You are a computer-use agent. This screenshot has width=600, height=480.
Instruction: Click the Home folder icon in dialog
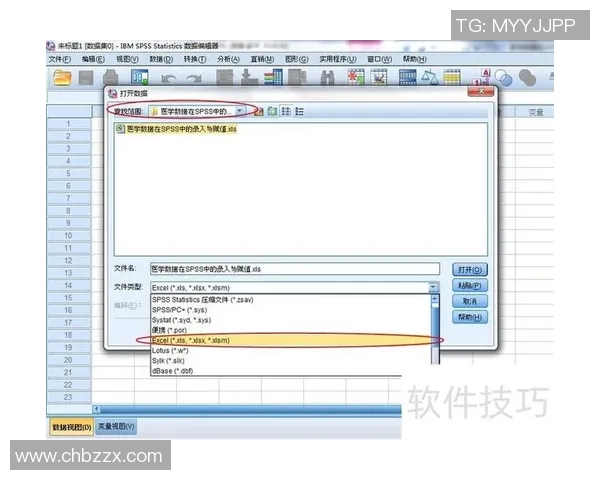[x=272, y=111]
